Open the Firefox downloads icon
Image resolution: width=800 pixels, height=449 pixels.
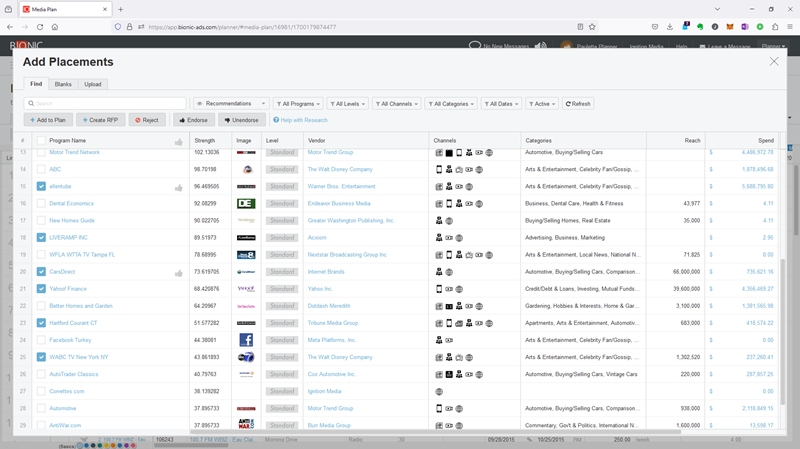(669, 27)
